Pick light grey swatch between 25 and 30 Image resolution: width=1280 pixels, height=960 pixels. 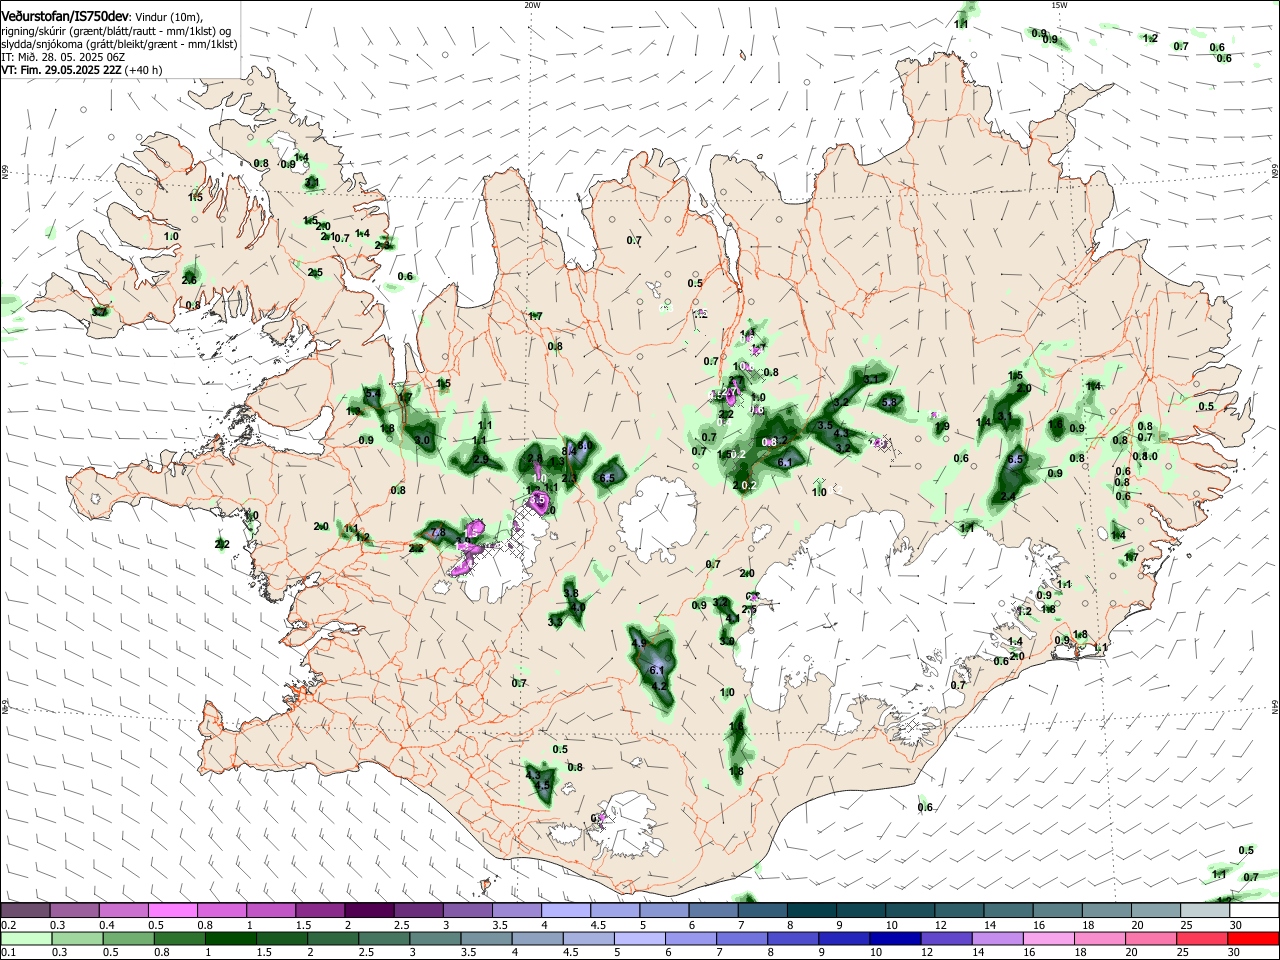[1205, 911]
